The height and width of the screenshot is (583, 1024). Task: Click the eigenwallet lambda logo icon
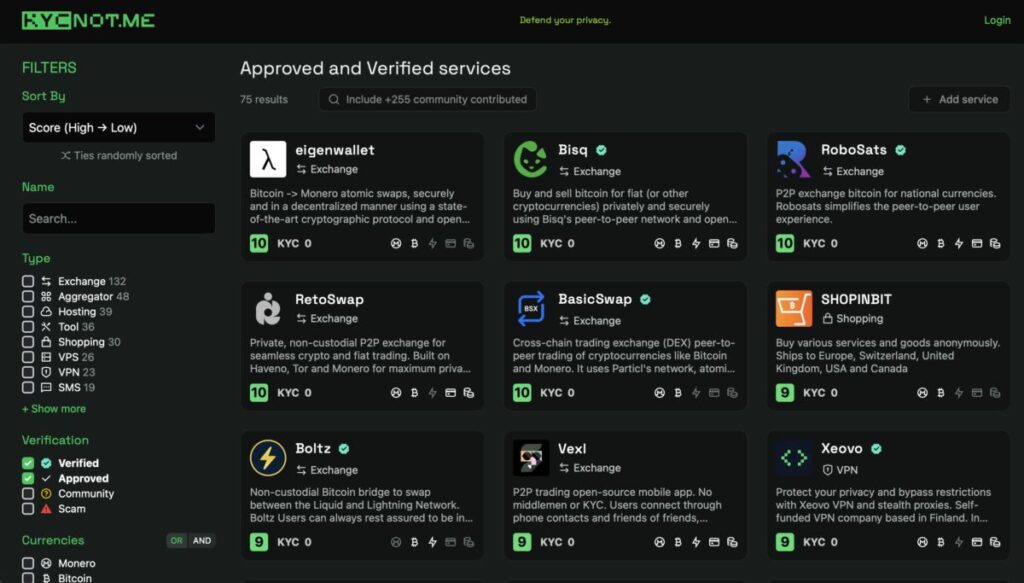(x=268, y=159)
